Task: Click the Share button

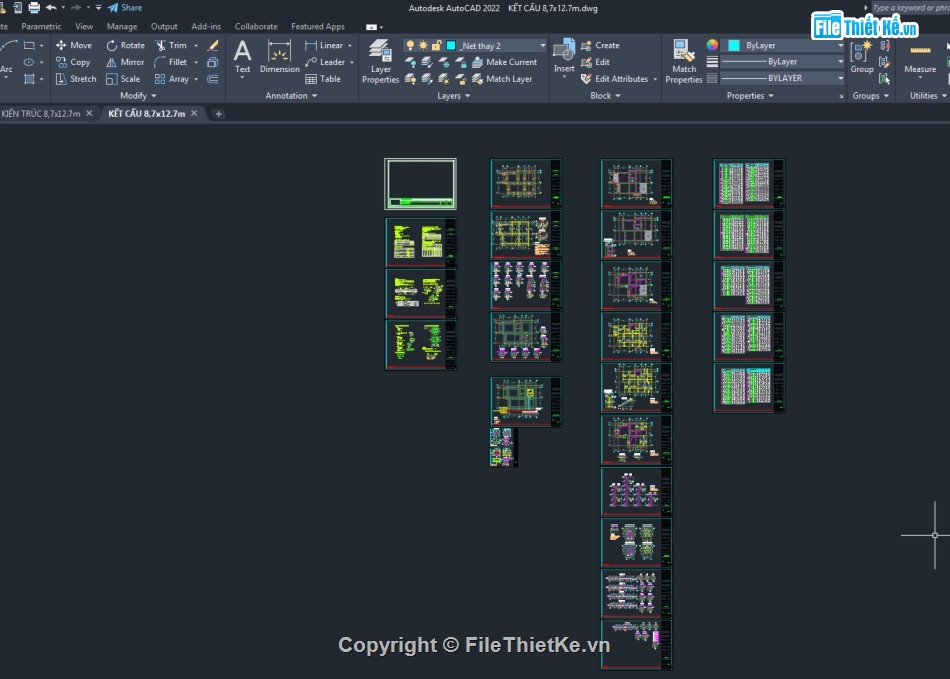Action: click(125, 8)
